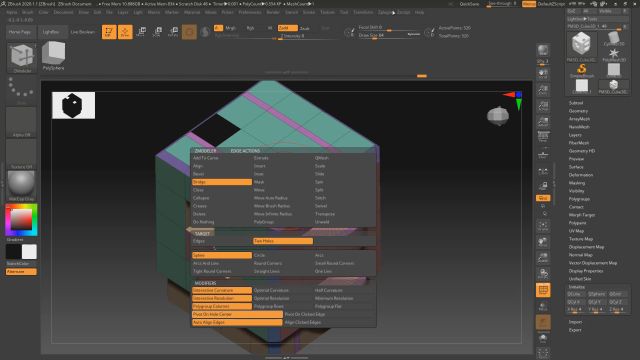This screenshot has width=640, height=360.
Task: Click the Scroll canvas icon
Action: click(x=543, y=74)
